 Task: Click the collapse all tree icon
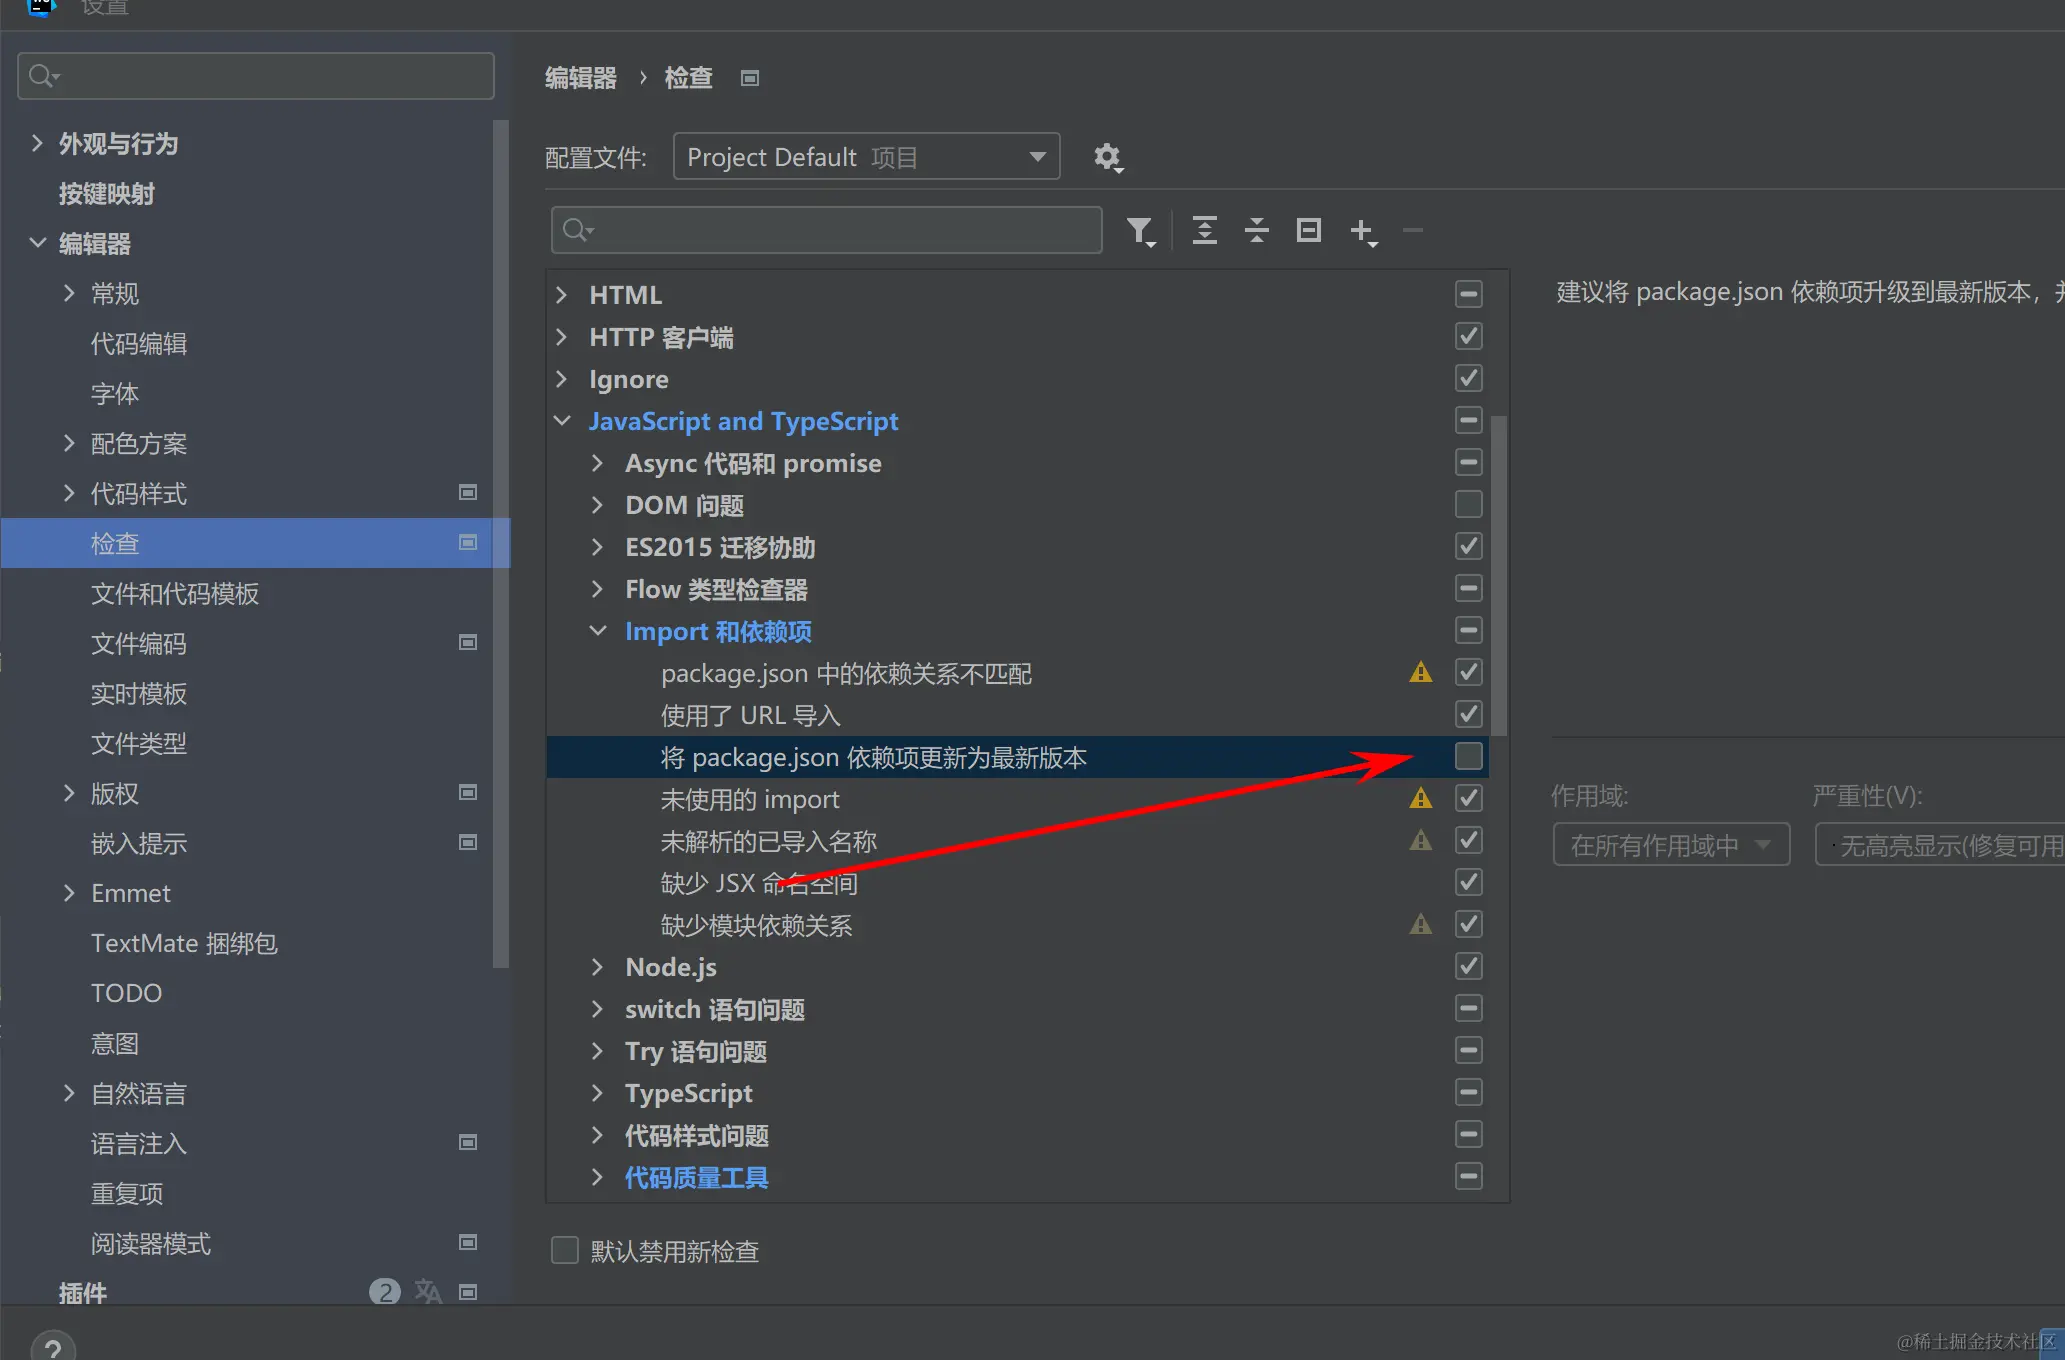click(x=1256, y=231)
